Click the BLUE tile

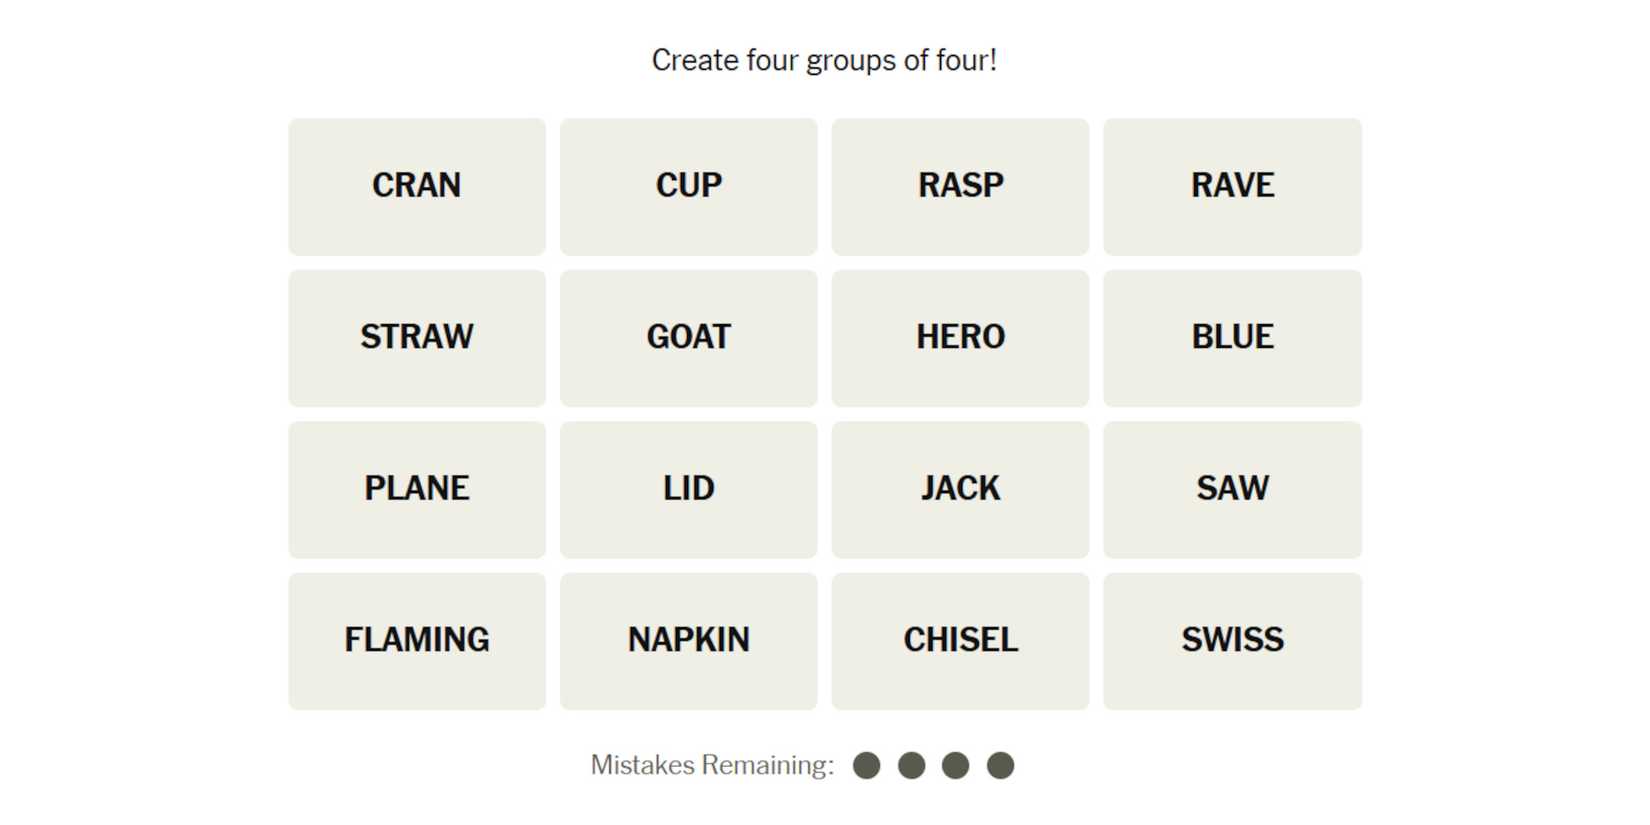[1232, 338]
